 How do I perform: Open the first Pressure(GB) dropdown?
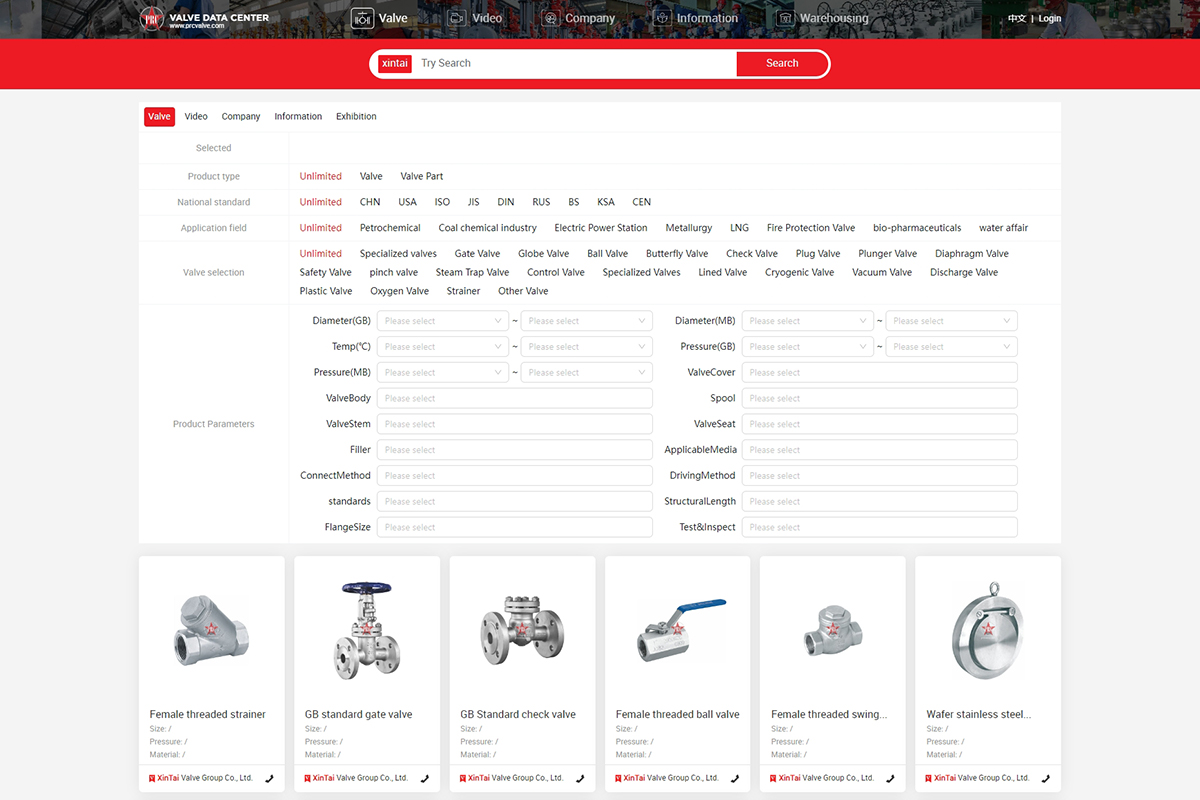click(808, 347)
